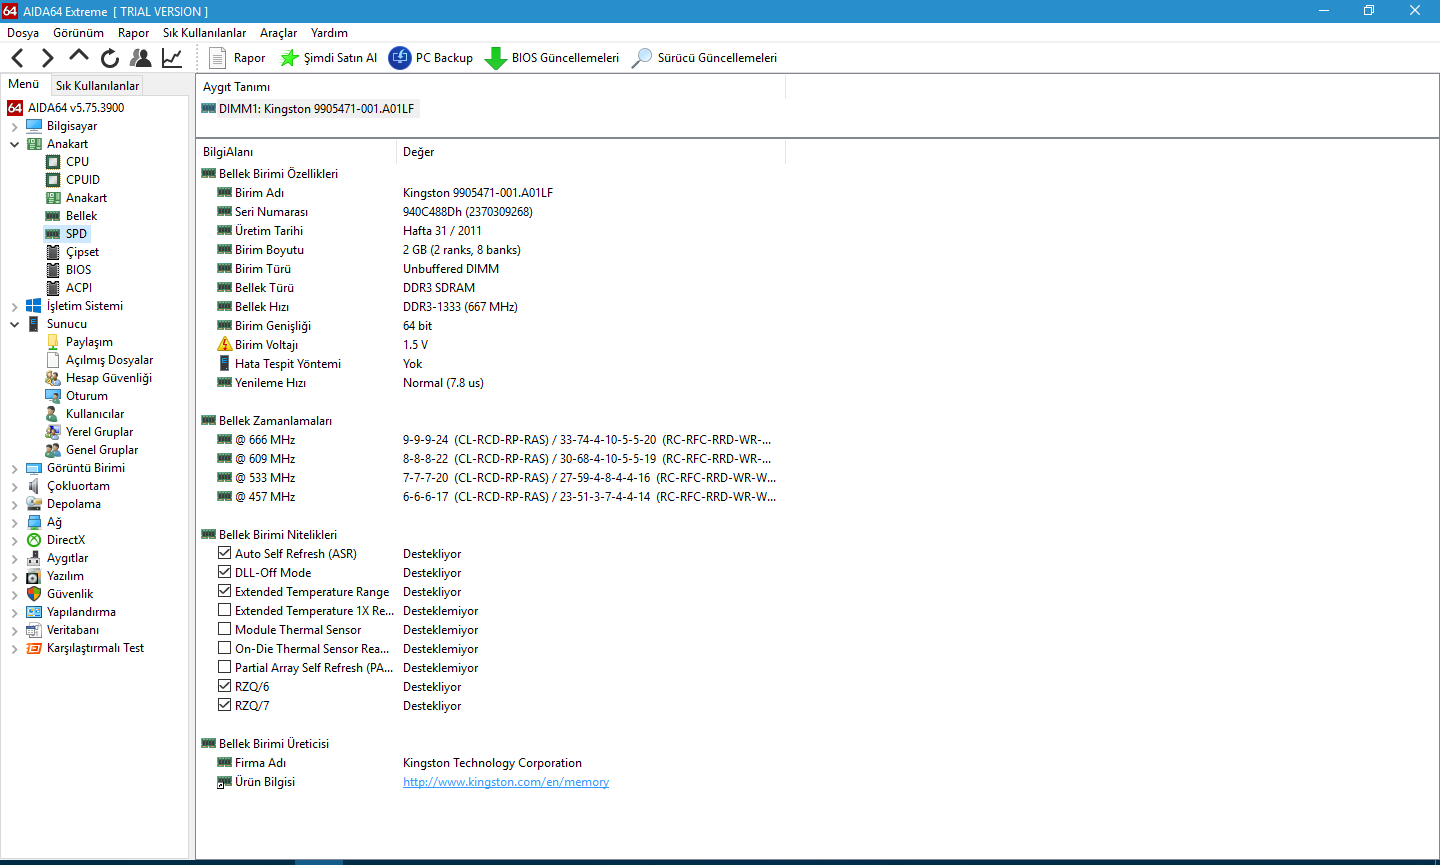
Task: Open Sürücü Güncellemeleri
Action: click(704, 58)
